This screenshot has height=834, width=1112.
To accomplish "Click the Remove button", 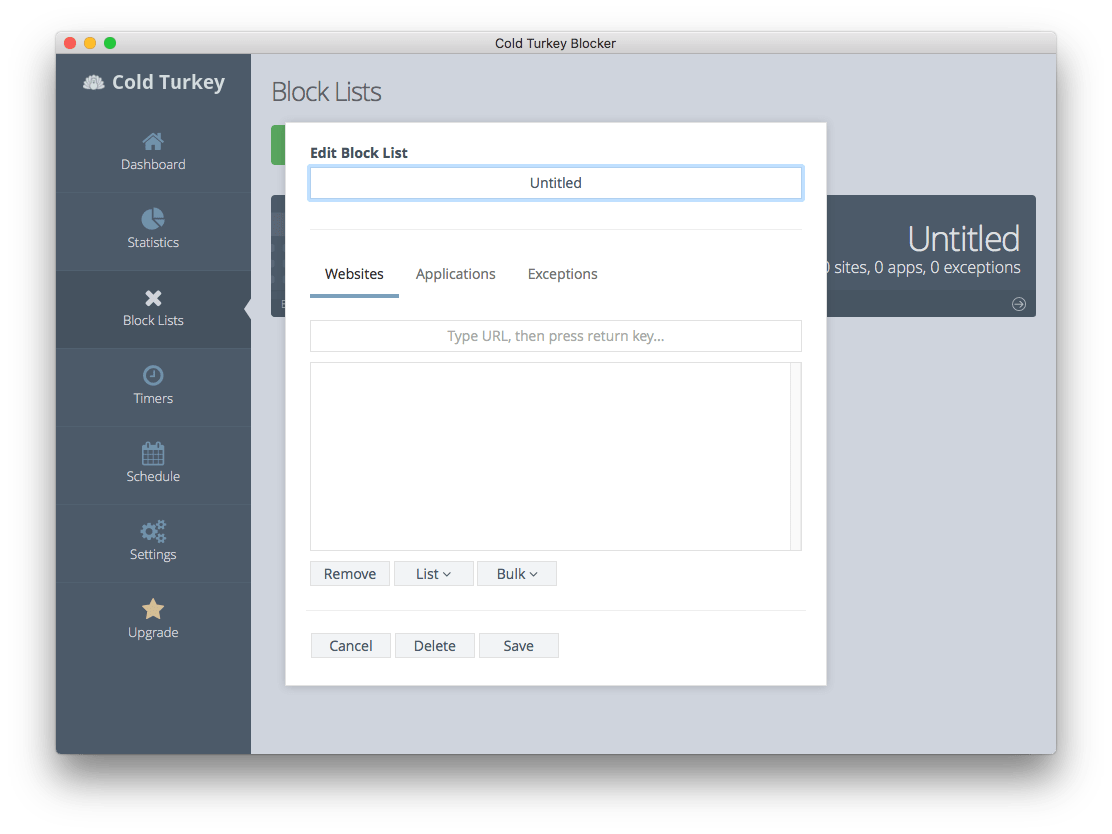I will 350,574.
